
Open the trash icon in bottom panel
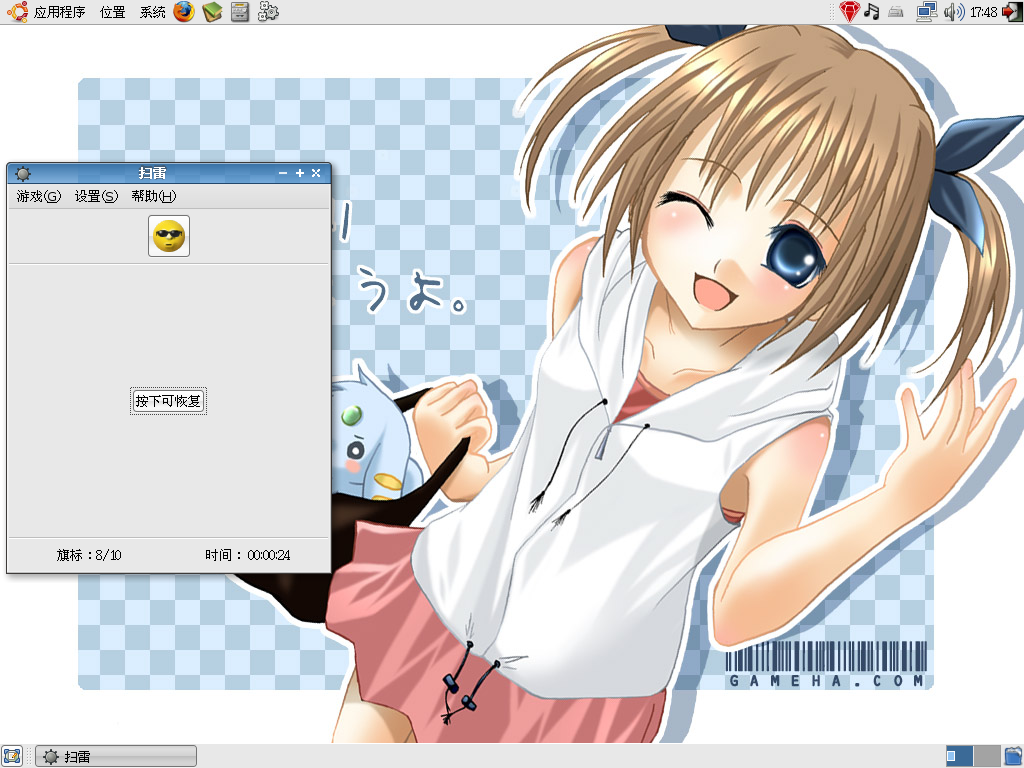tap(1014, 756)
